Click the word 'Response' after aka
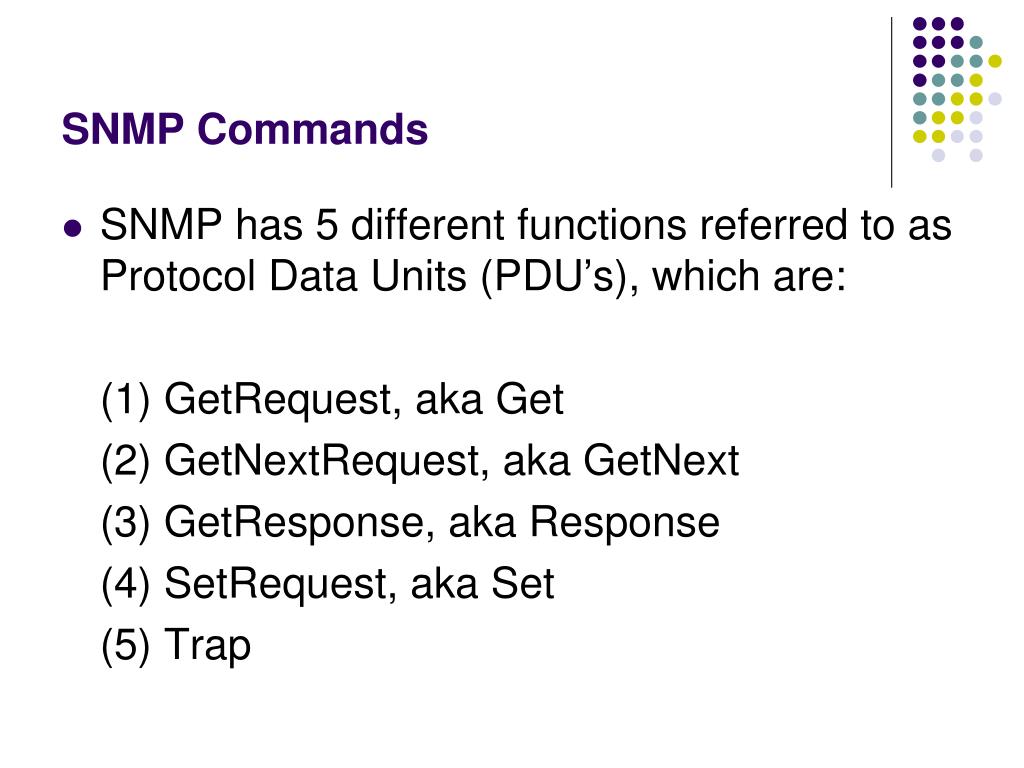1024x768 pixels. 624,522
